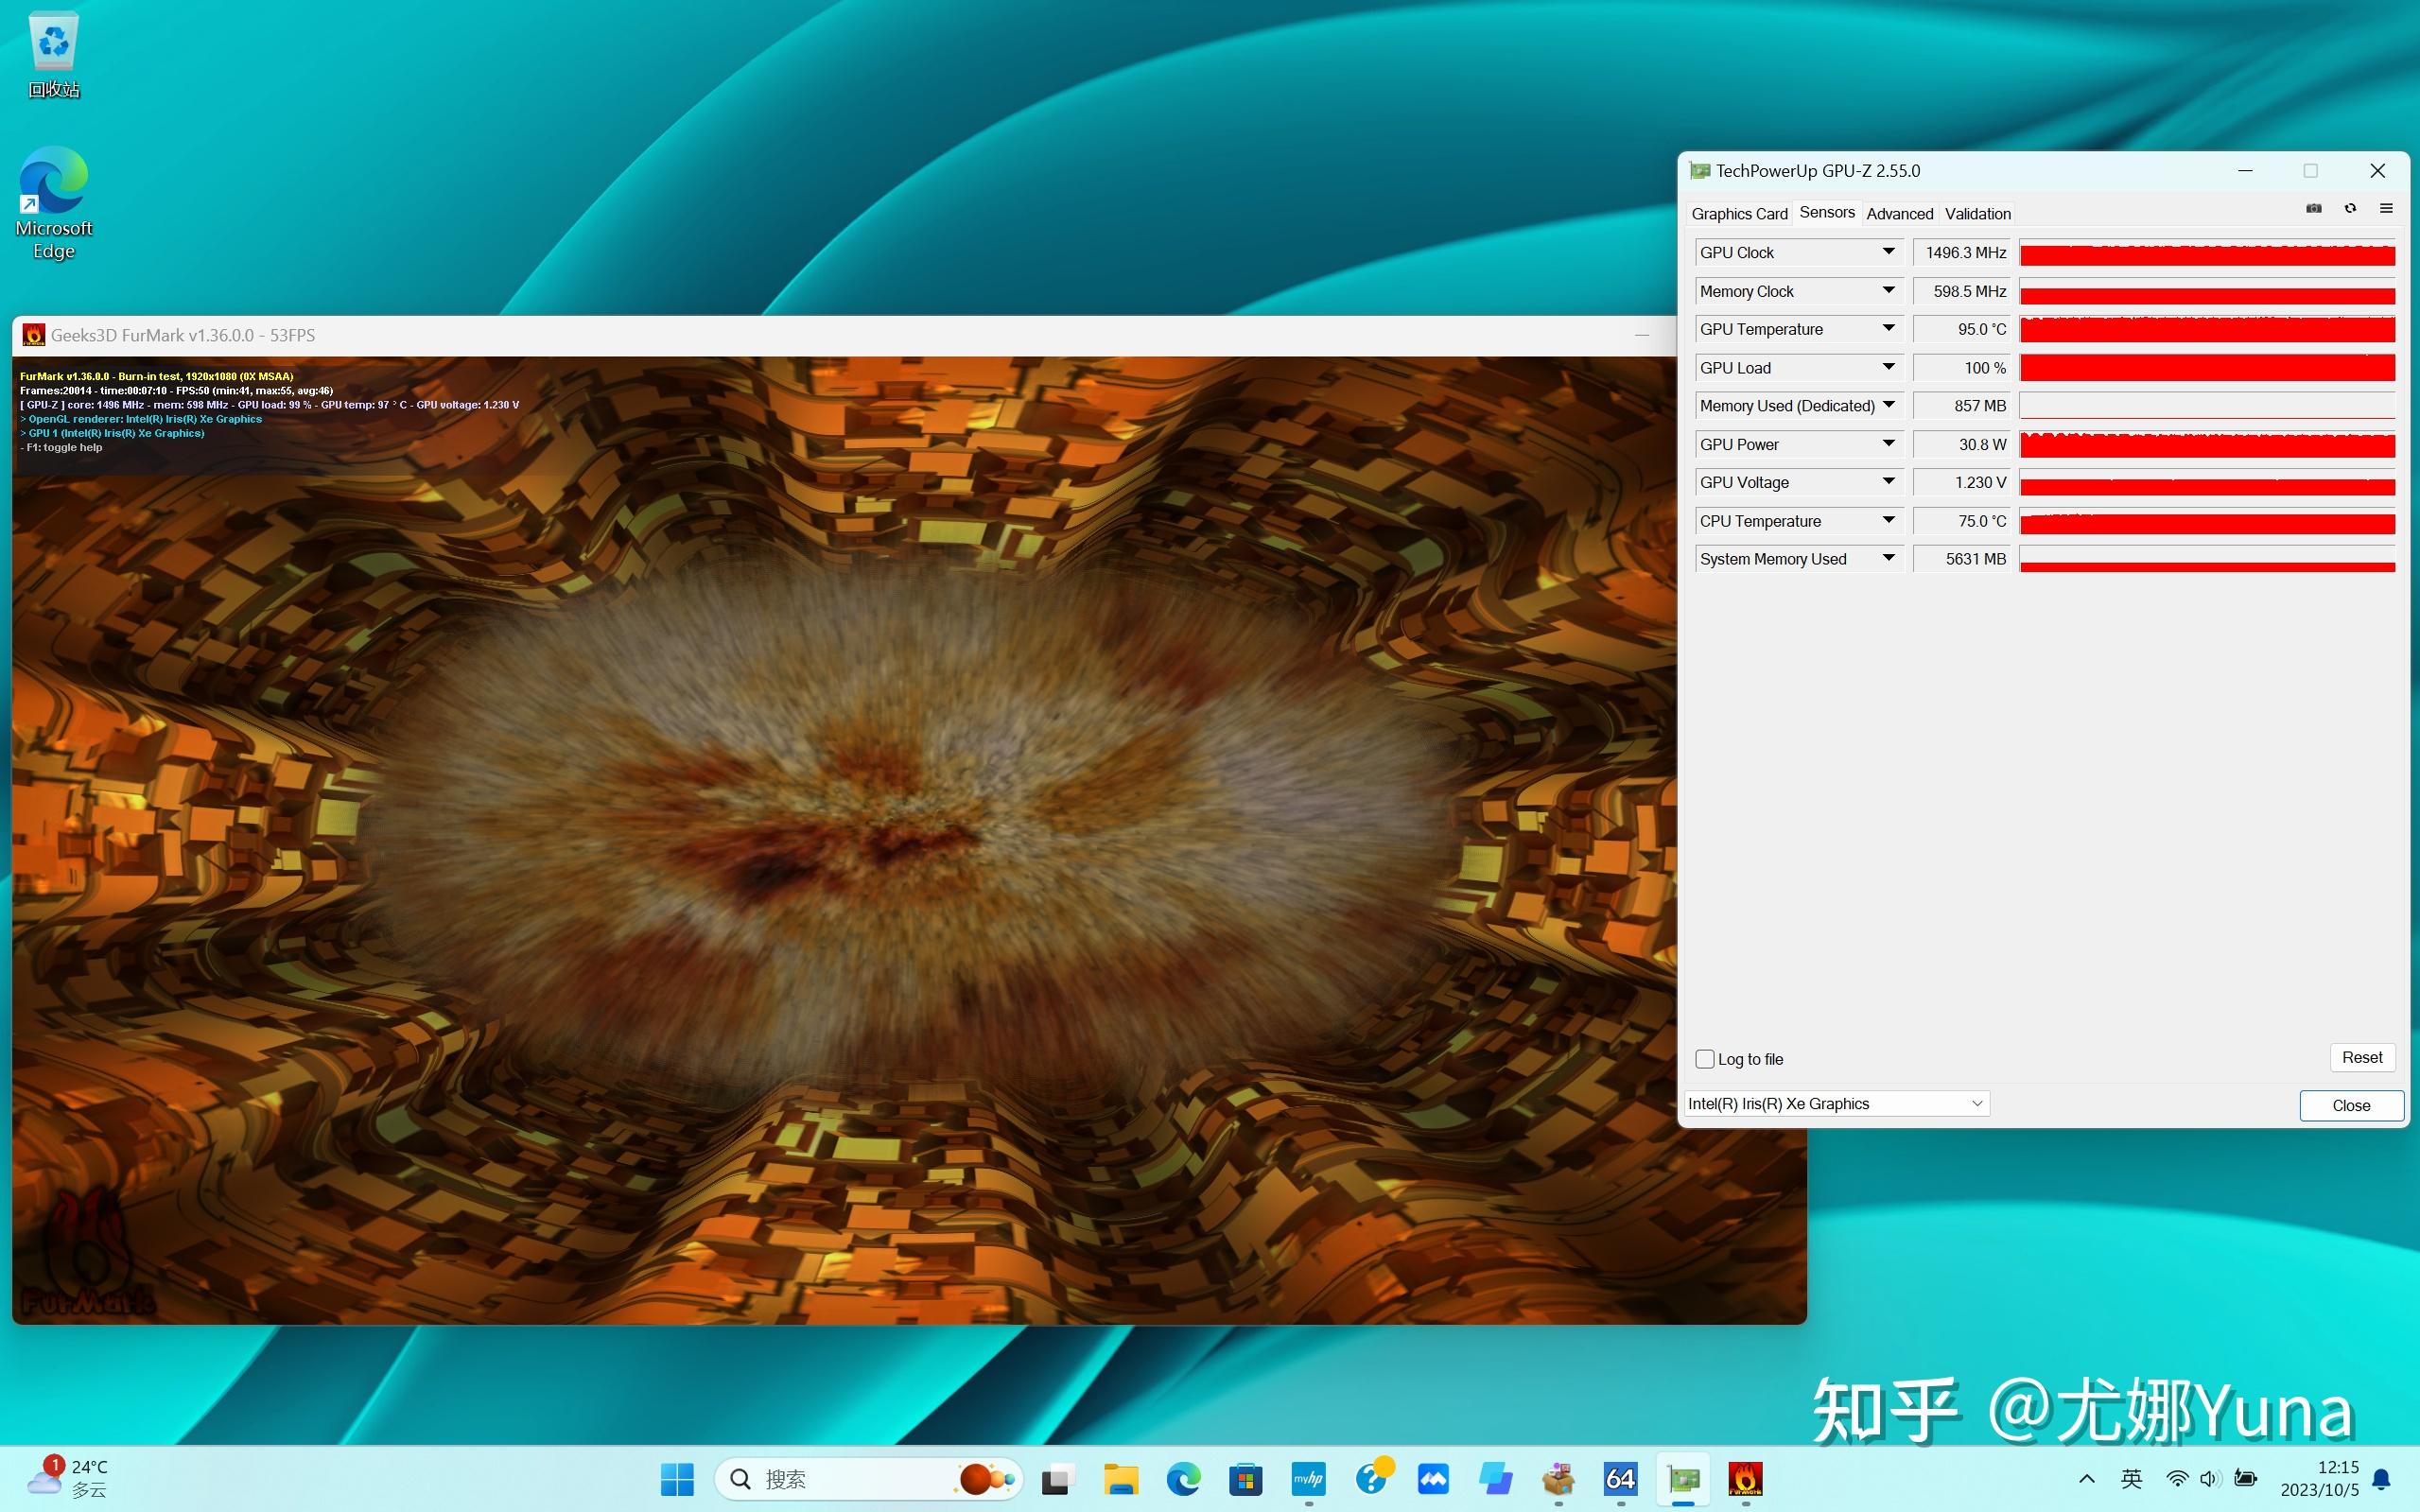Click the GPU-Z refresh icon

2350,208
